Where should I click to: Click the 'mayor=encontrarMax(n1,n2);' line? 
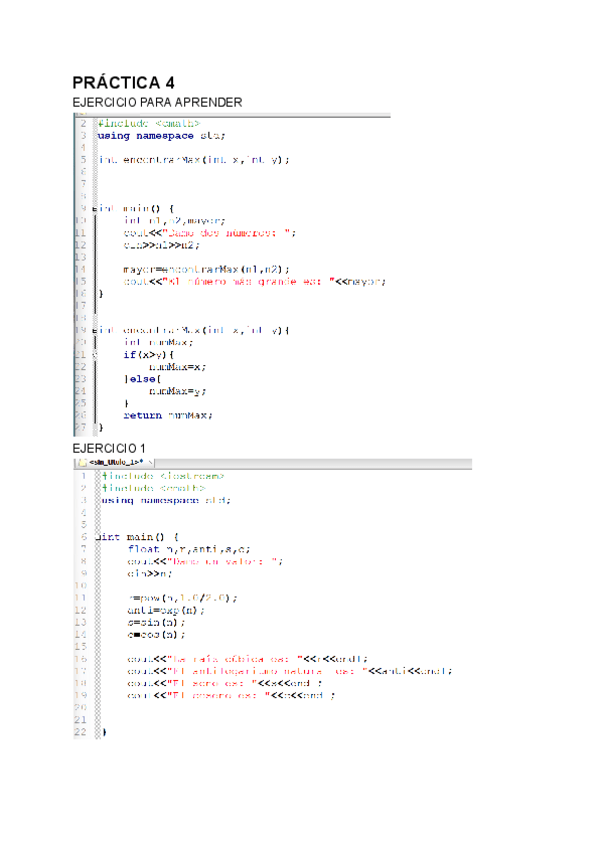[x=206, y=269]
